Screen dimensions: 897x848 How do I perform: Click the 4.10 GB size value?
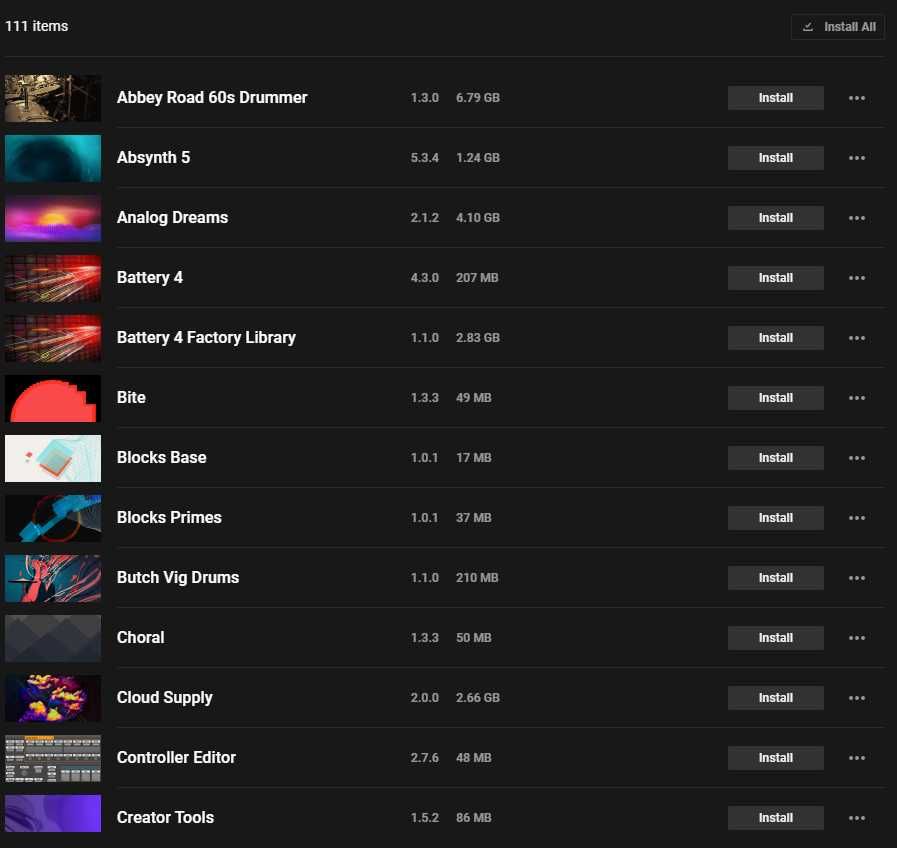(478, 218)
